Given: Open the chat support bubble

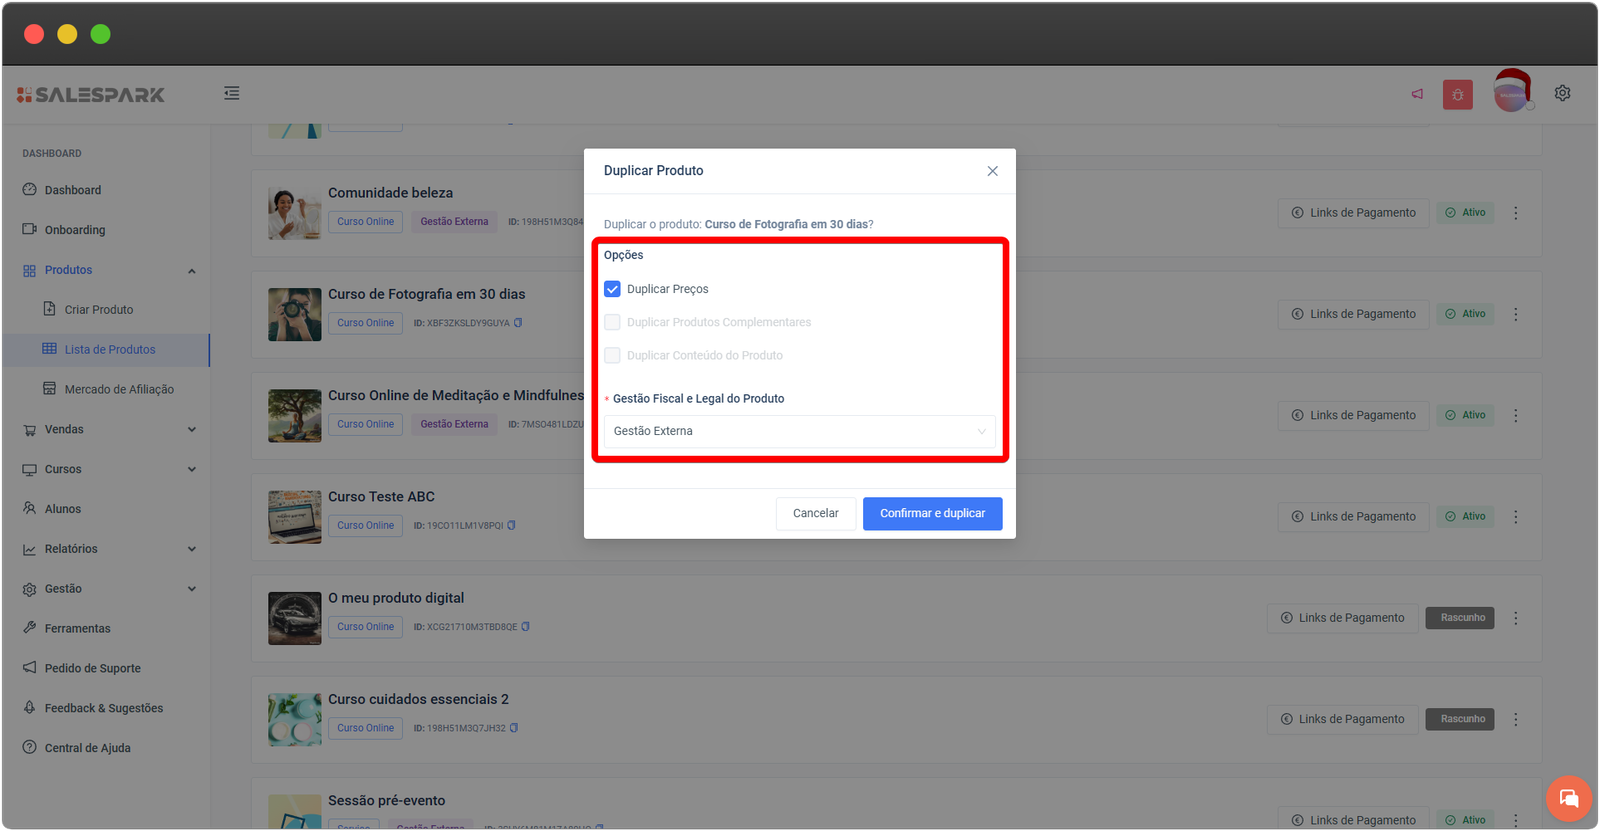Looking at the screenshot, I should coord(1568,798).
